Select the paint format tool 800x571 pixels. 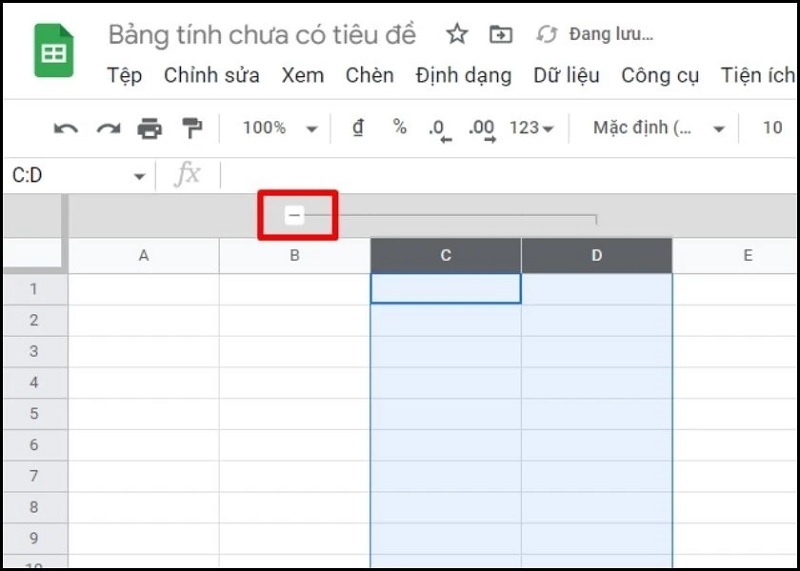191,128
